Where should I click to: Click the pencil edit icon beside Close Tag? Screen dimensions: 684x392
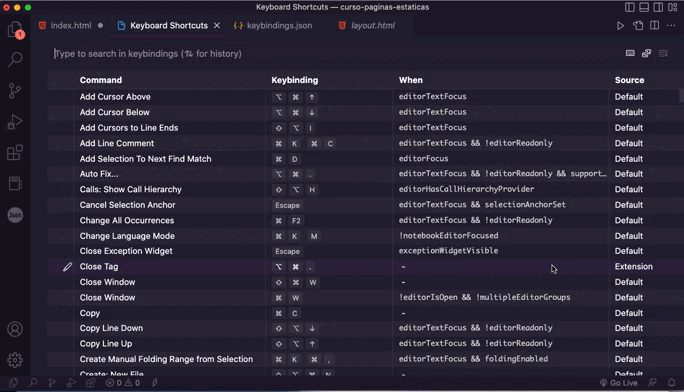click(67, 266)
